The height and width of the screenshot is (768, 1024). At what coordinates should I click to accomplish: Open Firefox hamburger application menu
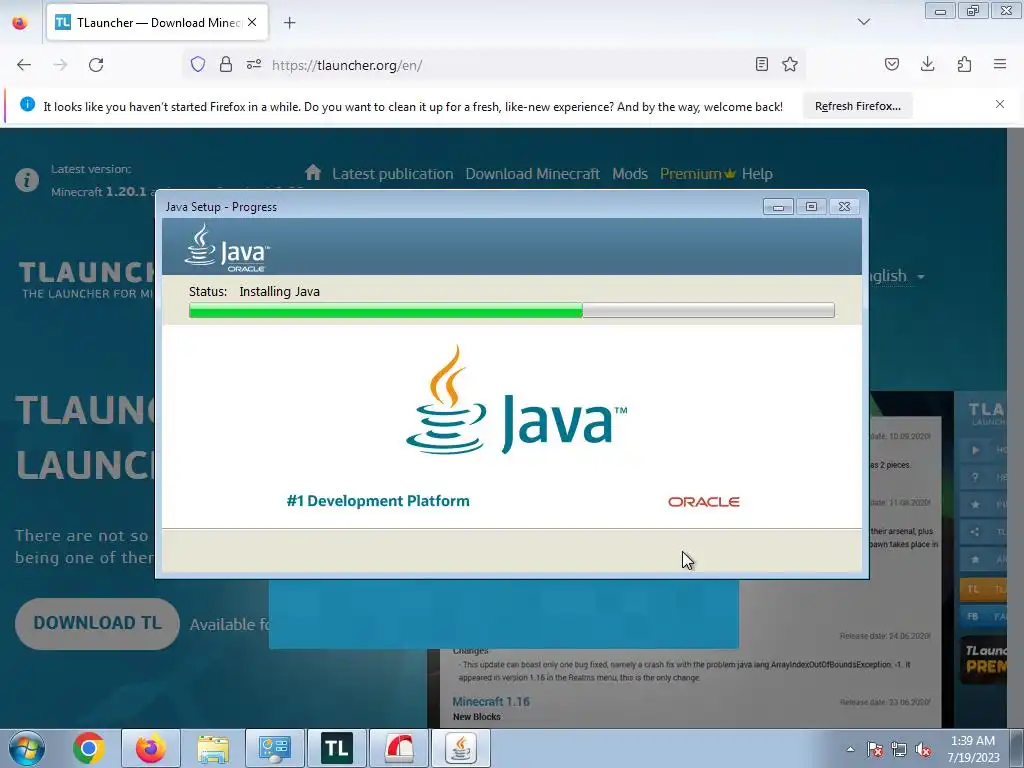[x=1000, y=64]
